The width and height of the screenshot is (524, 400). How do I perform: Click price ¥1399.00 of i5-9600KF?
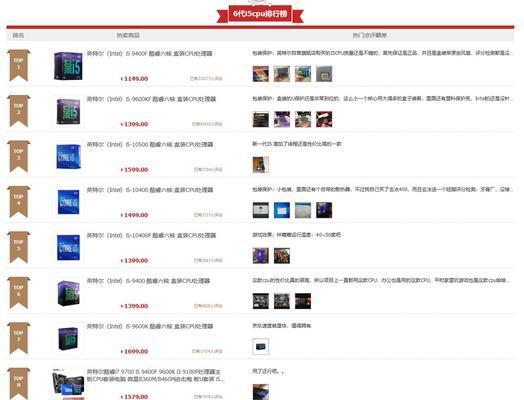pyautogui.click(x=134, y=124)
